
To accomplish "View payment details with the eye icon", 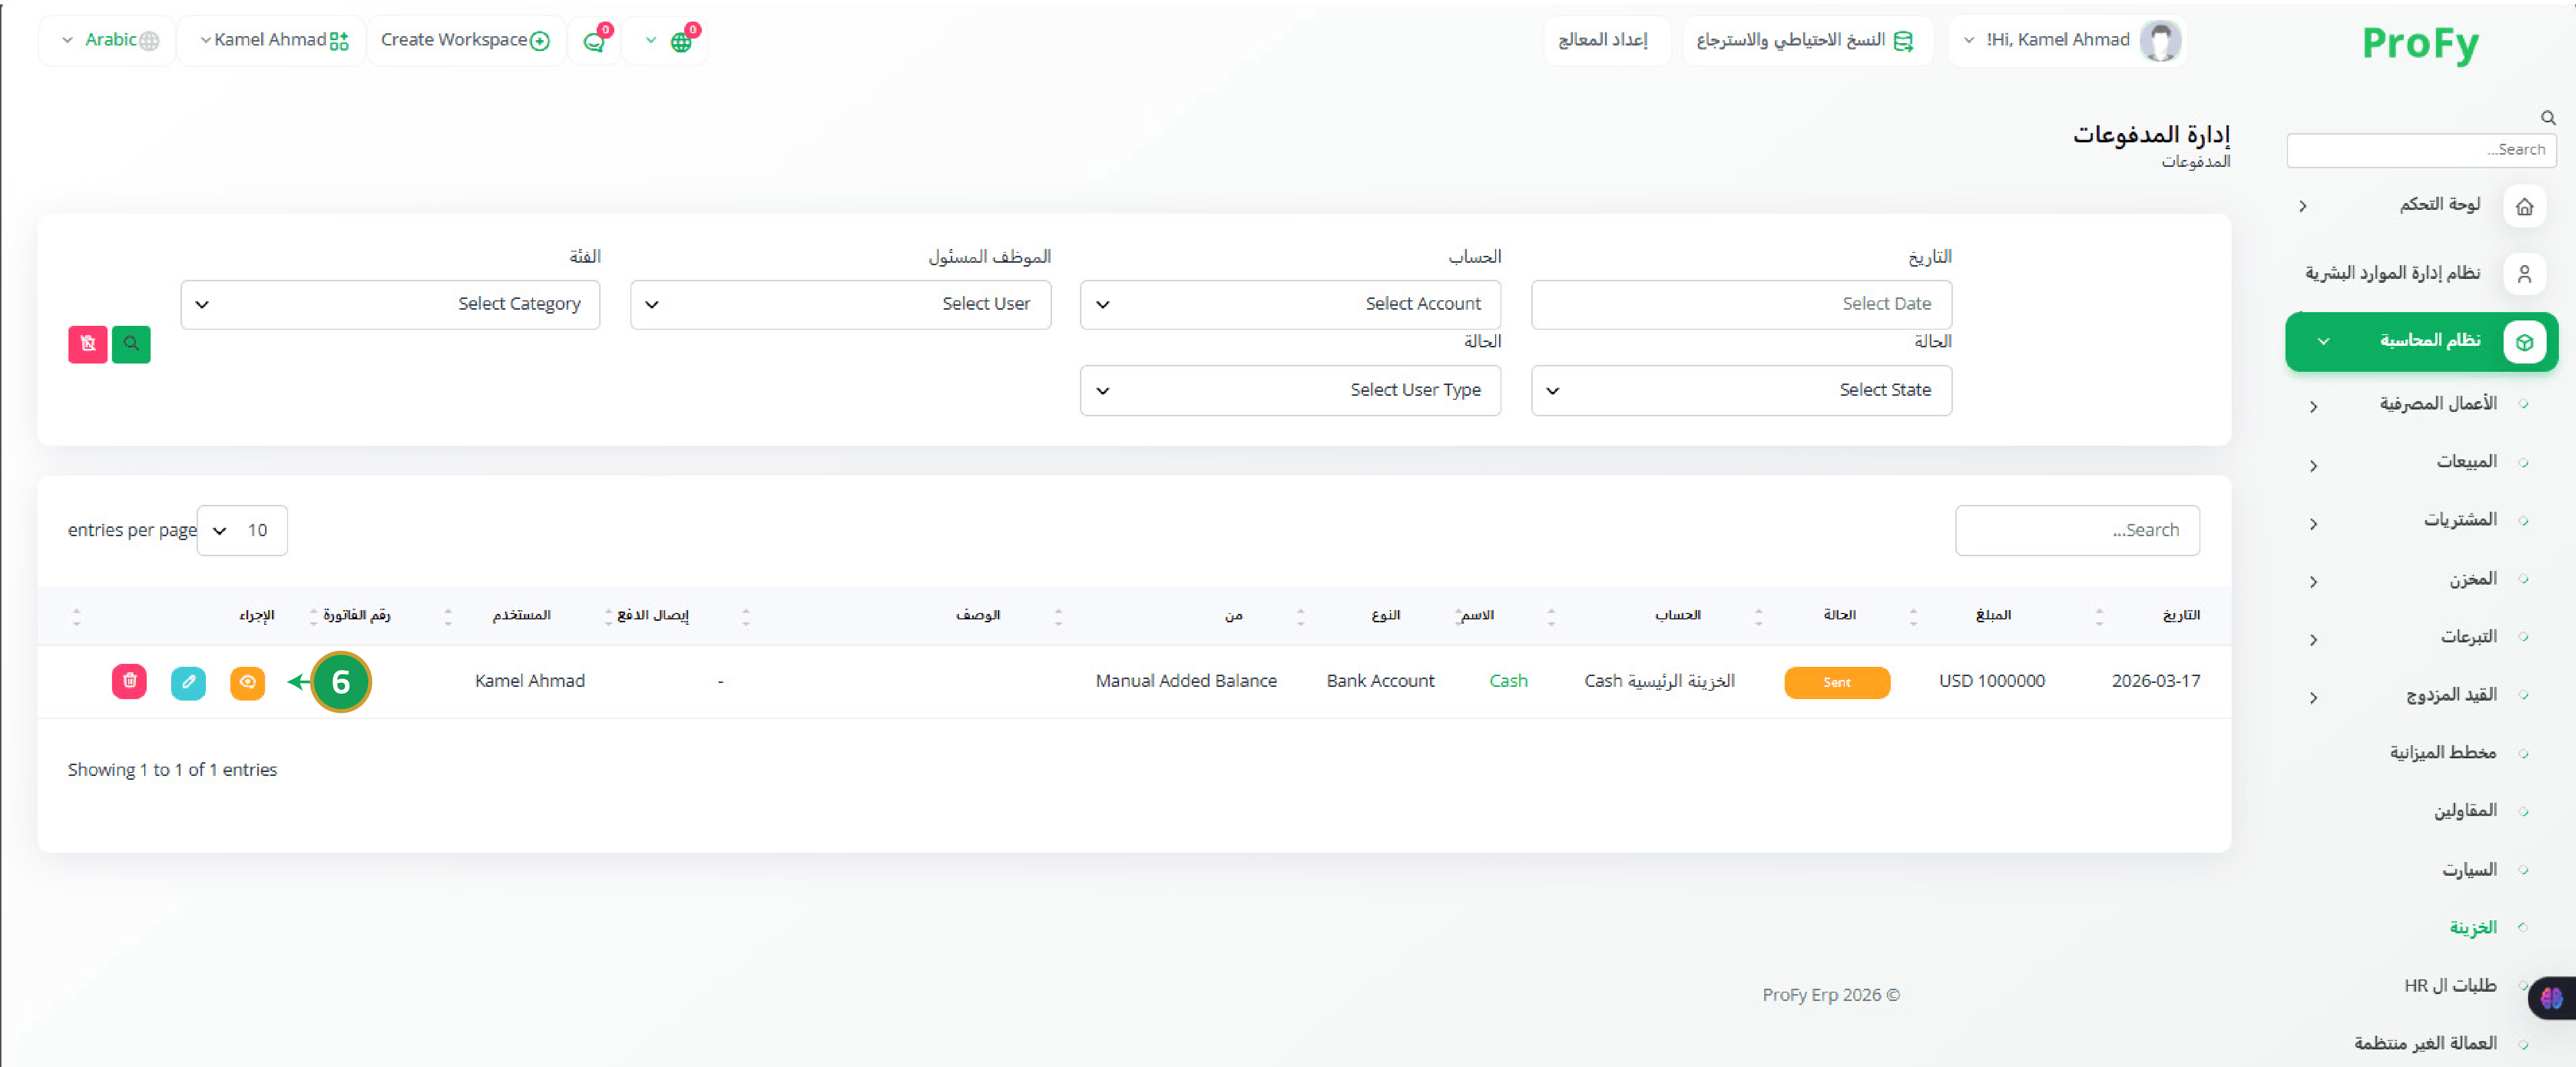I will tap(247, 682).
